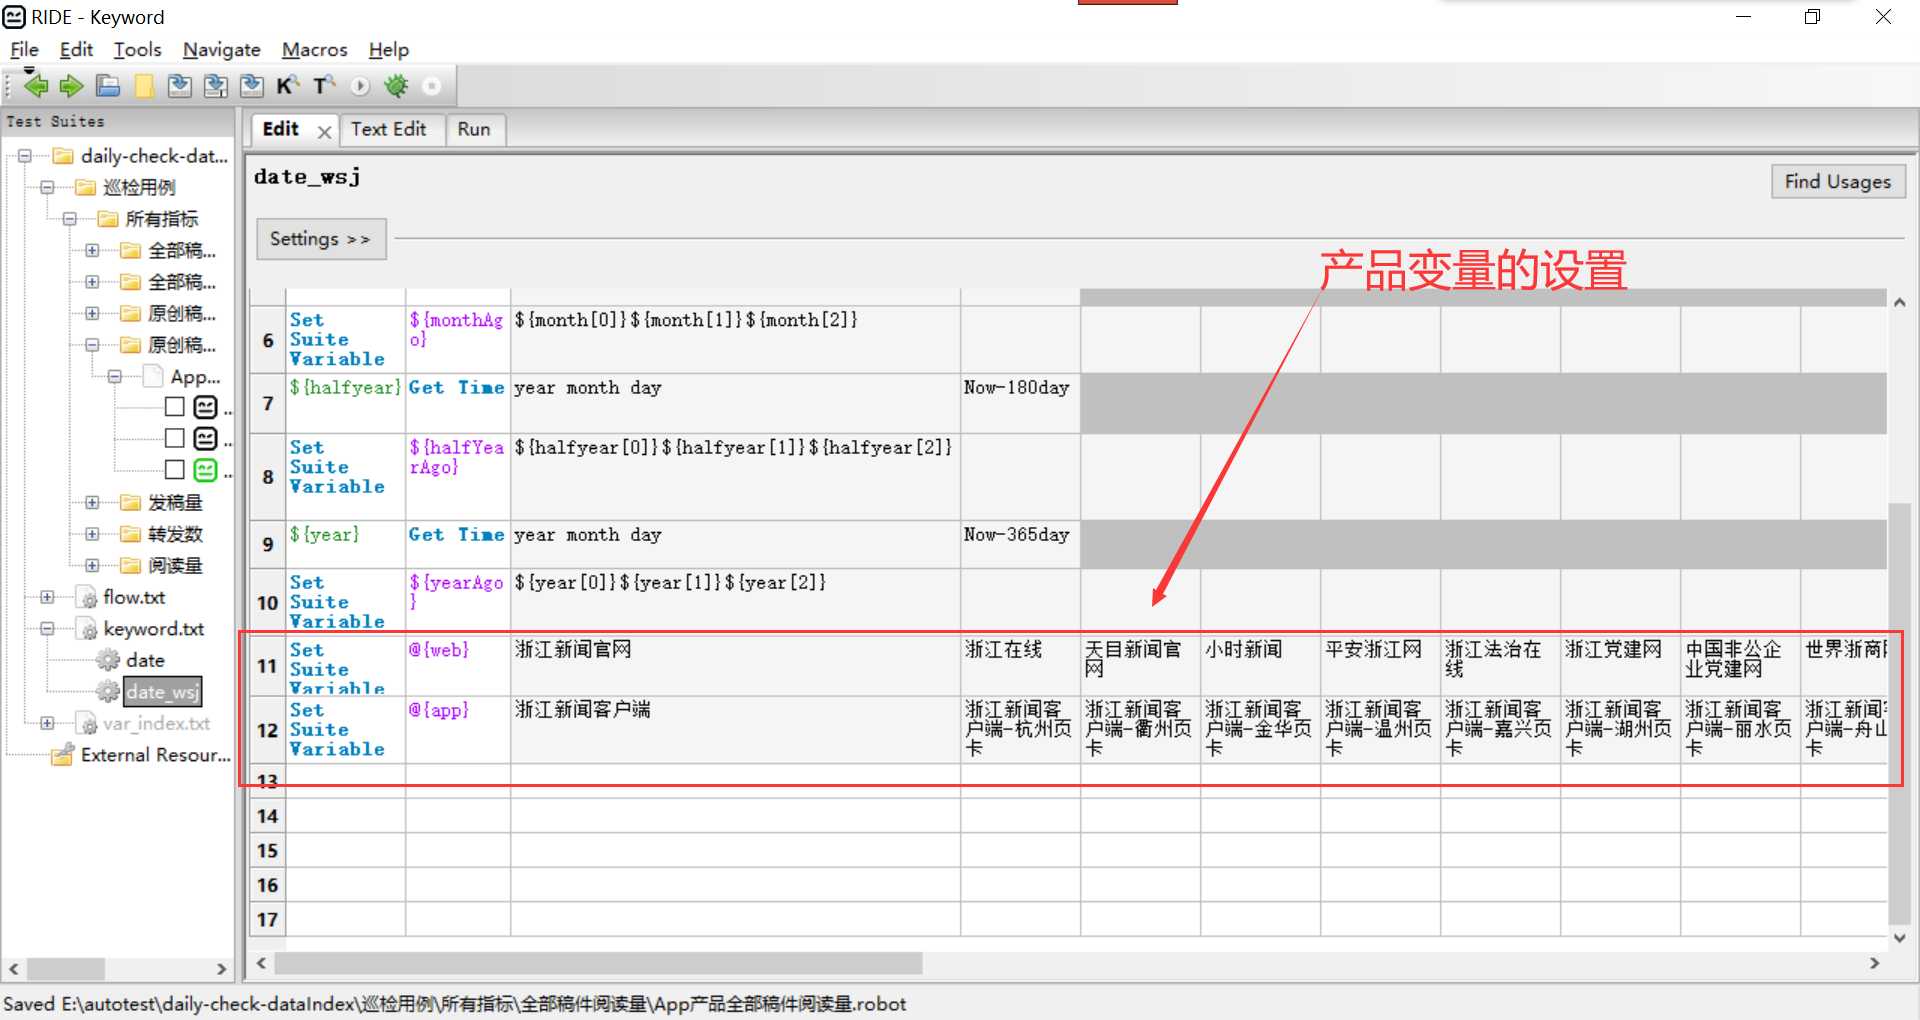Click row header number 14
The height and width of the screenshot is (1020, 1920).
(x=267, y=816)
